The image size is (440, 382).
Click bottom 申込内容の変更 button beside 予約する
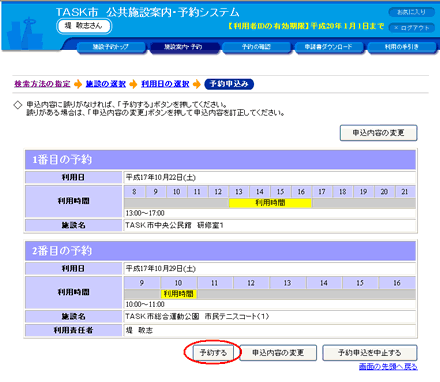click(278, 353)
